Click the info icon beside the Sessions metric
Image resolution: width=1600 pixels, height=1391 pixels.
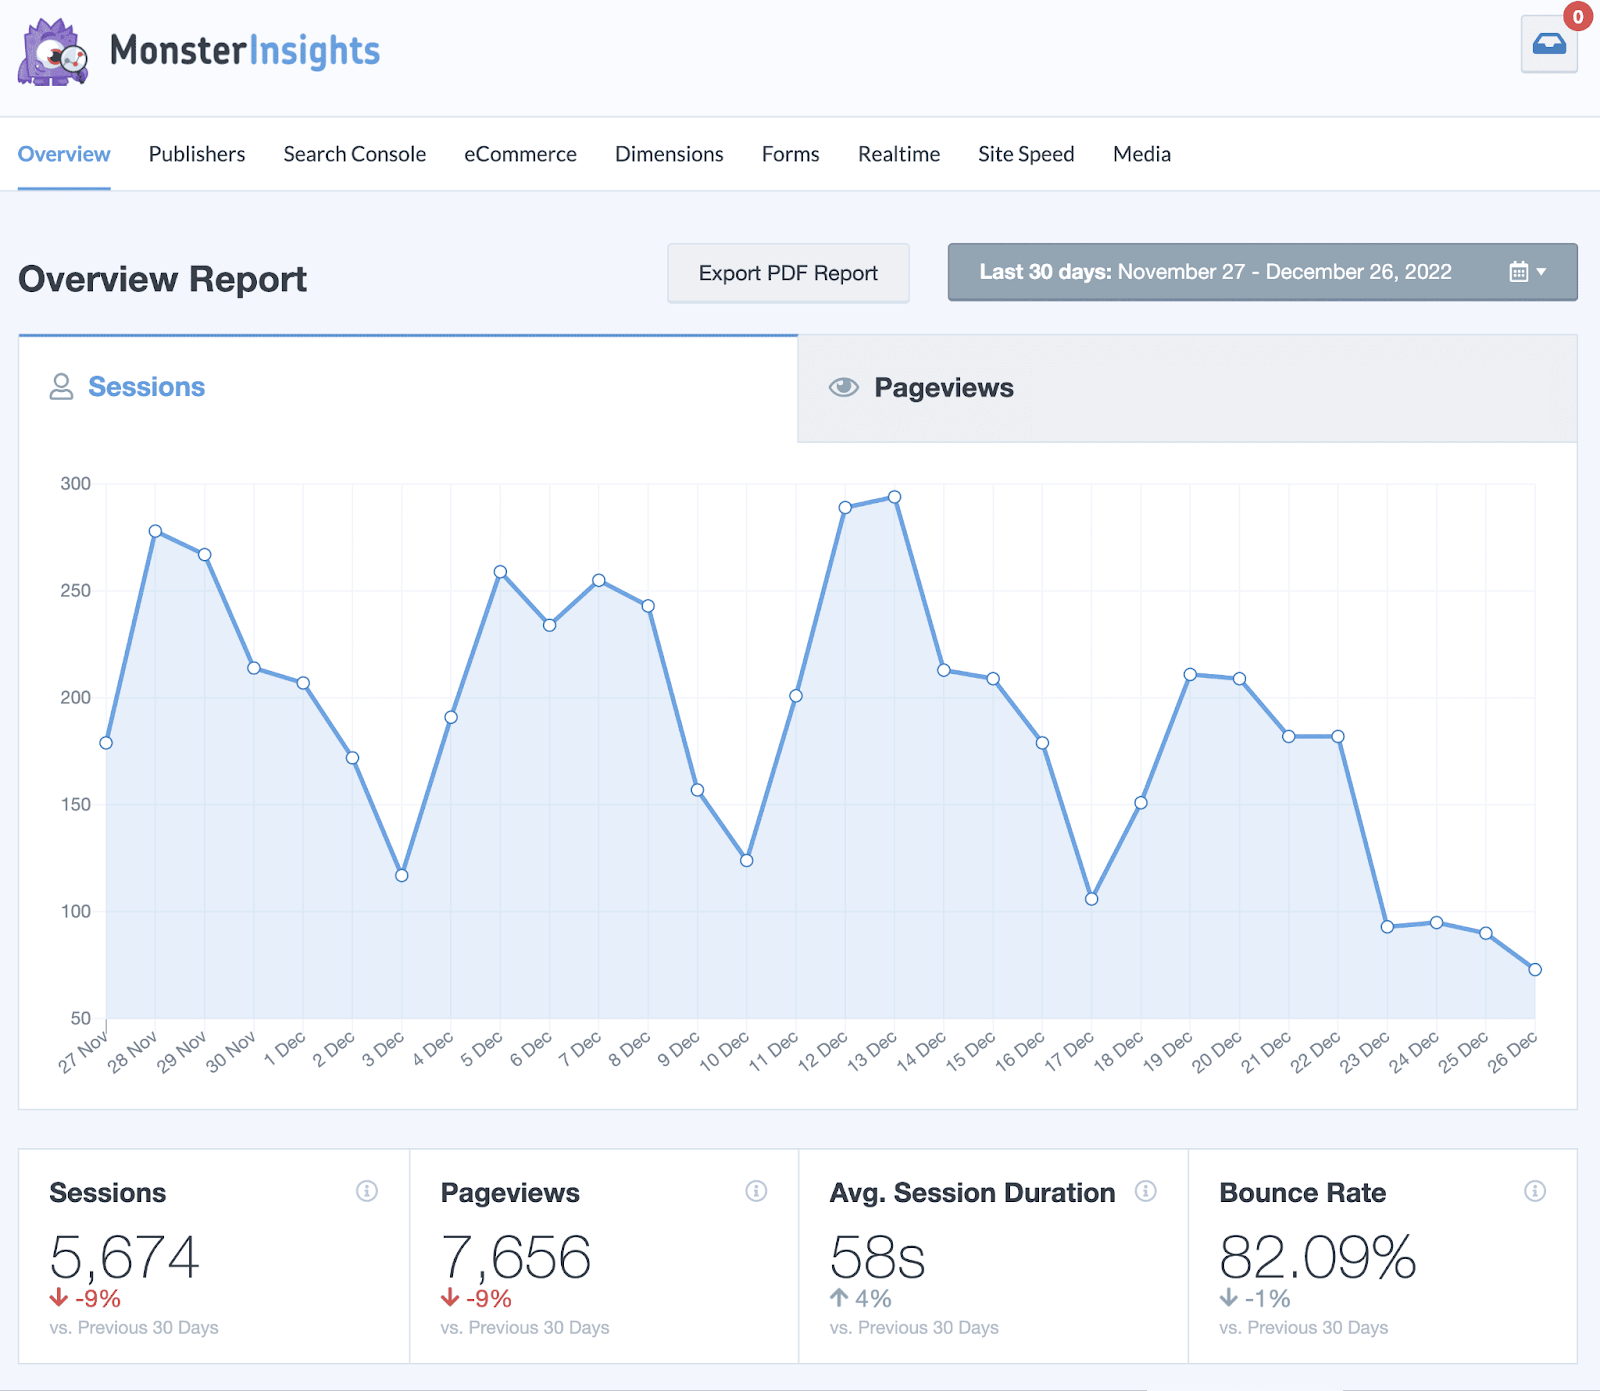[367, 1190]
